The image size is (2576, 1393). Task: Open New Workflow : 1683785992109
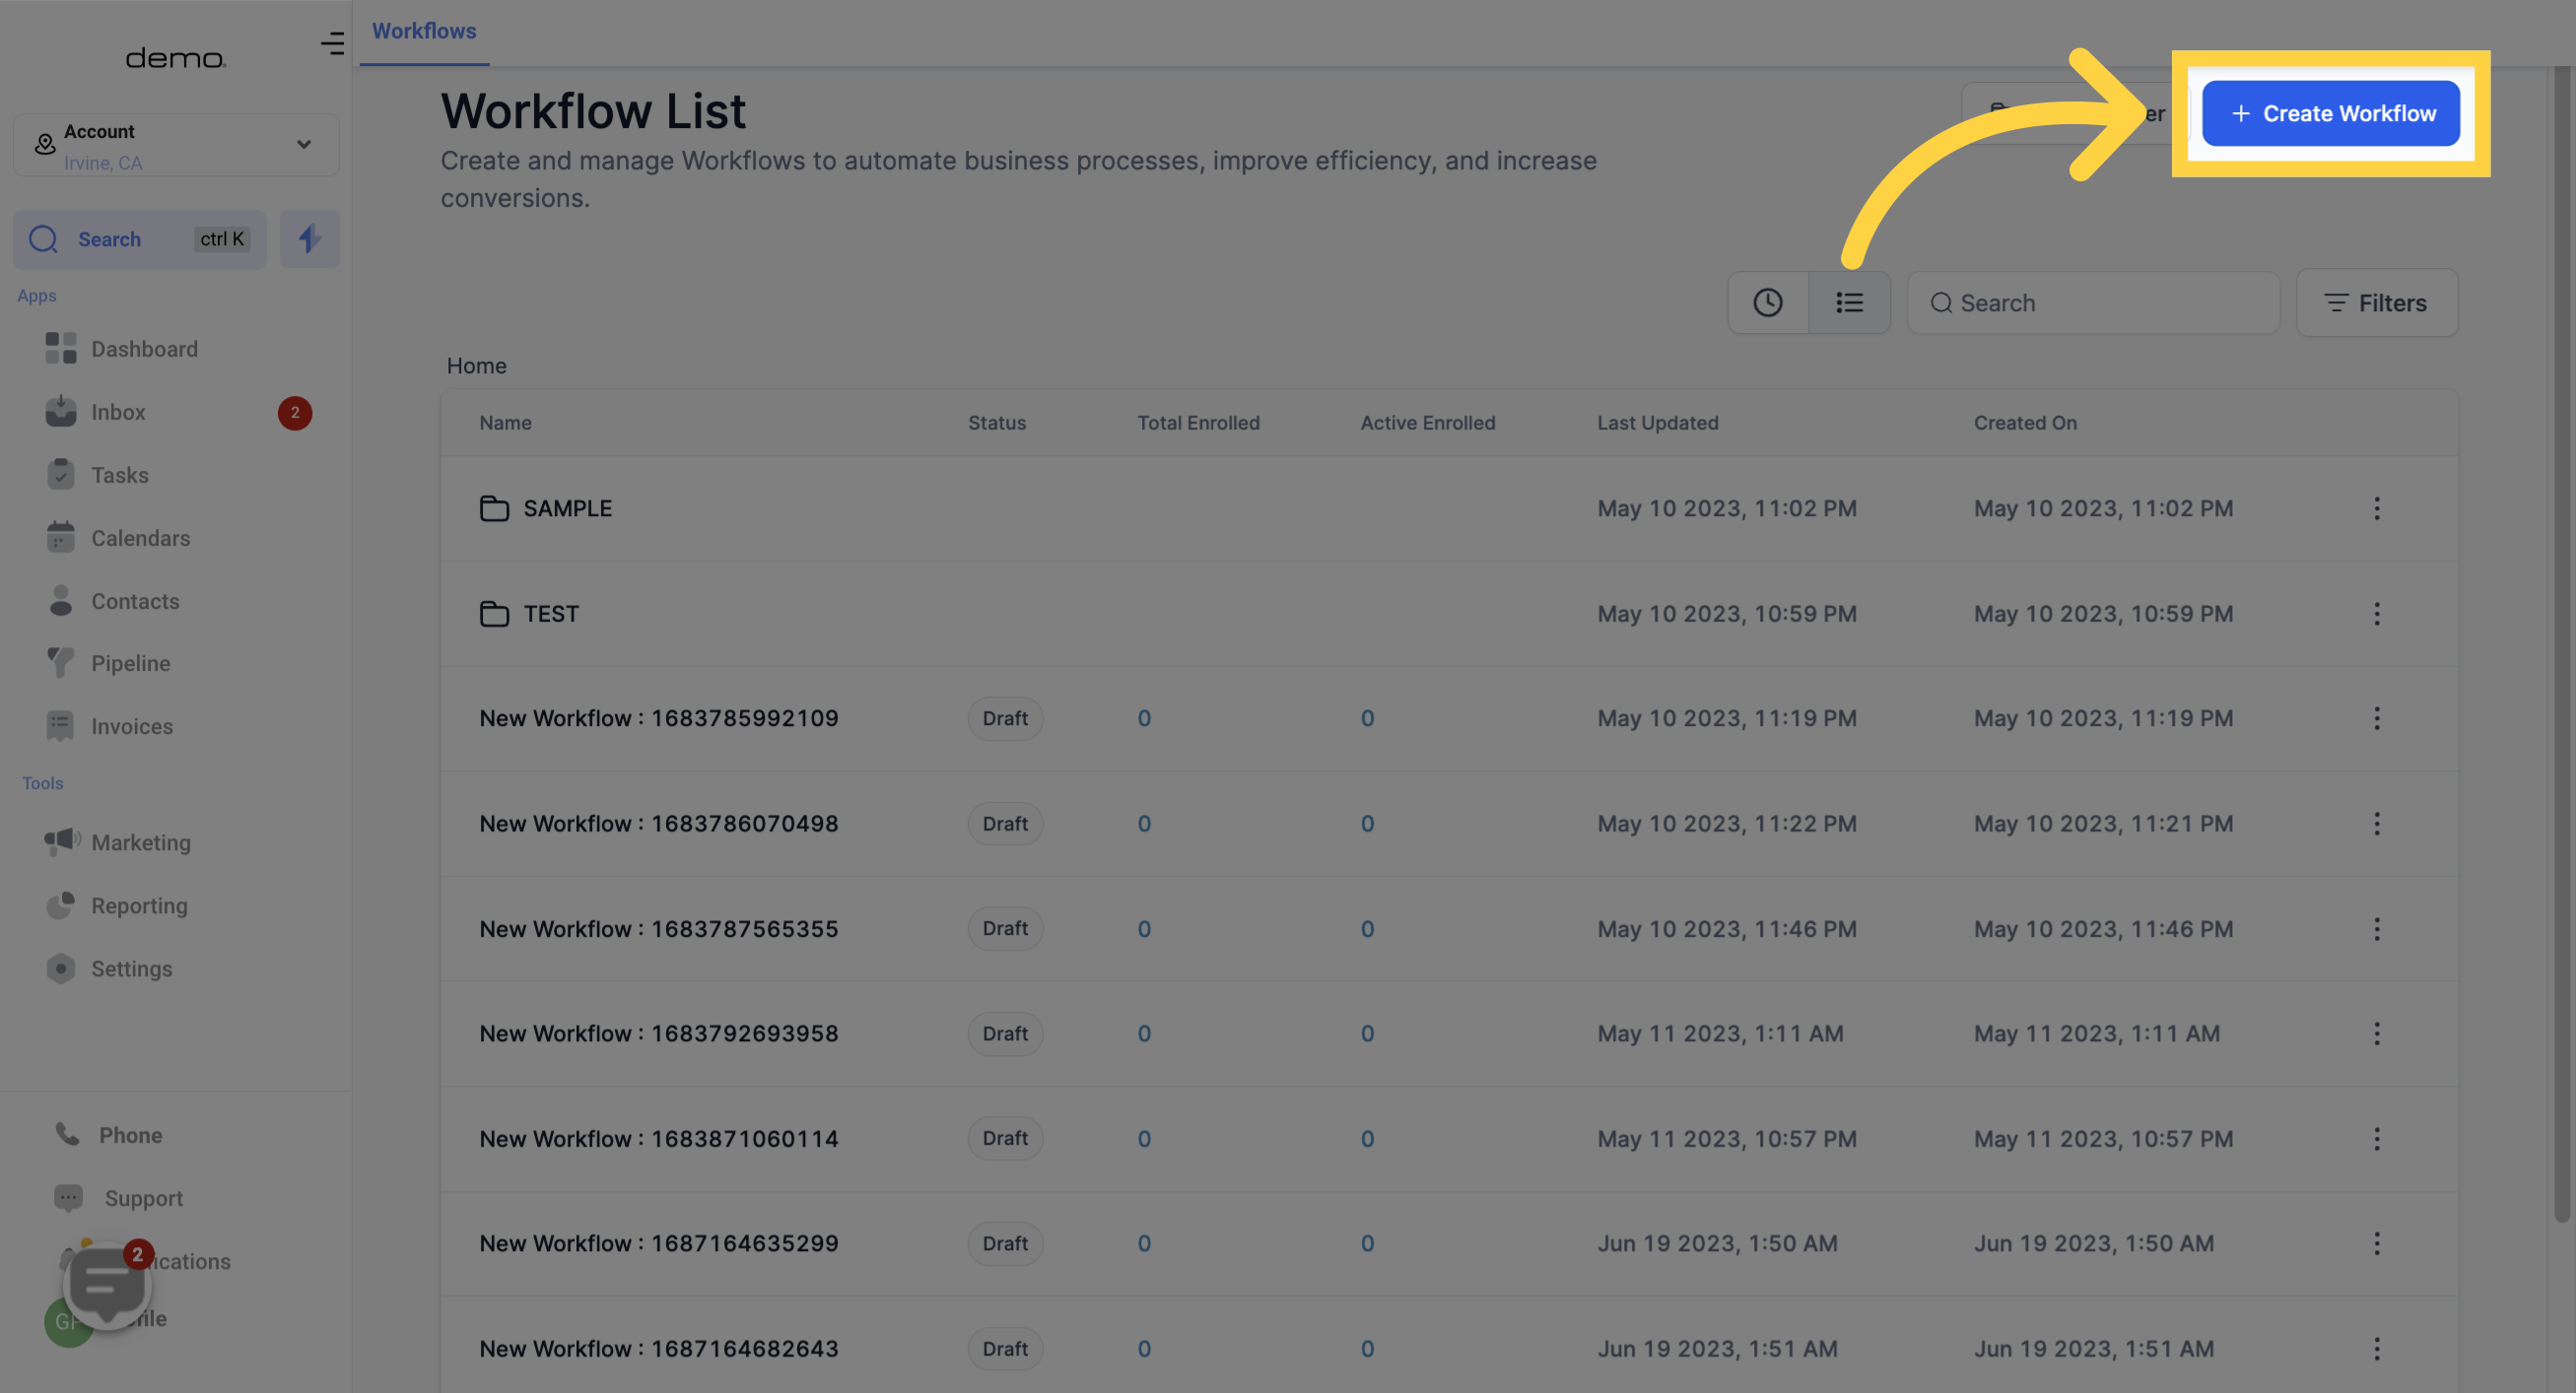(x=659, y=718)
